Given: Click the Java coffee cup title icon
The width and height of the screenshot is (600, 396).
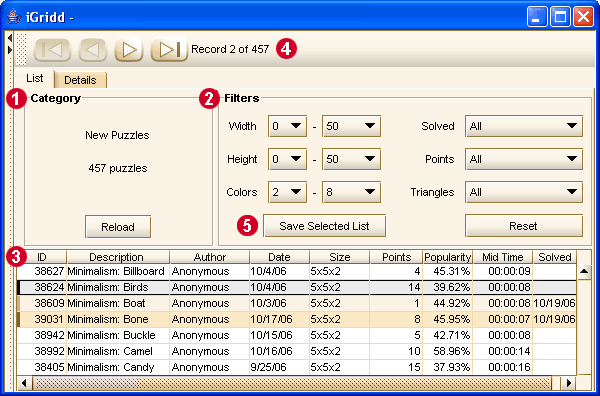Looking at the screenshot, I should click(14, 16).
